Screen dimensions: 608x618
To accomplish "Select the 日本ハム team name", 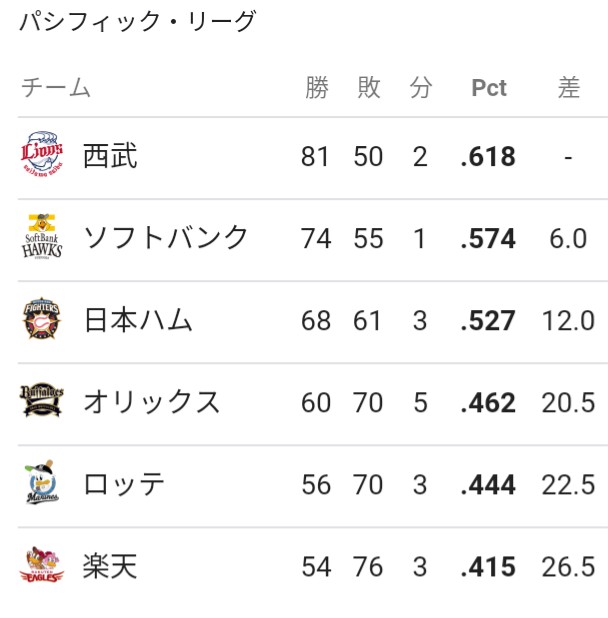I will point(138,320).
